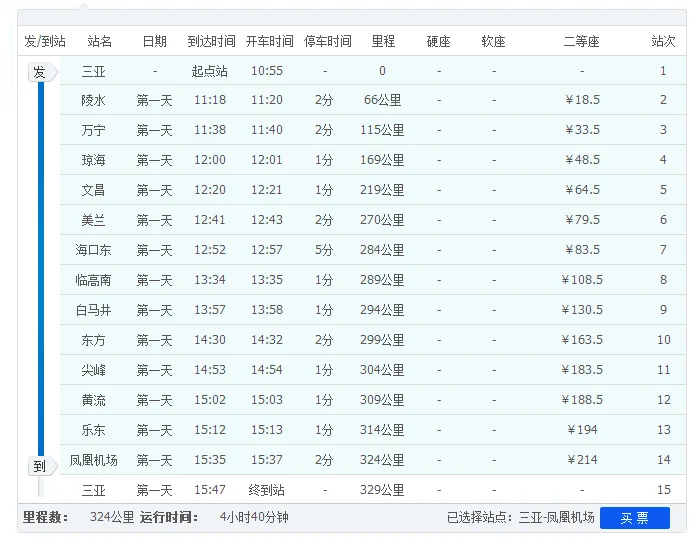Click the 终到站 terminal label

[266, 490]
